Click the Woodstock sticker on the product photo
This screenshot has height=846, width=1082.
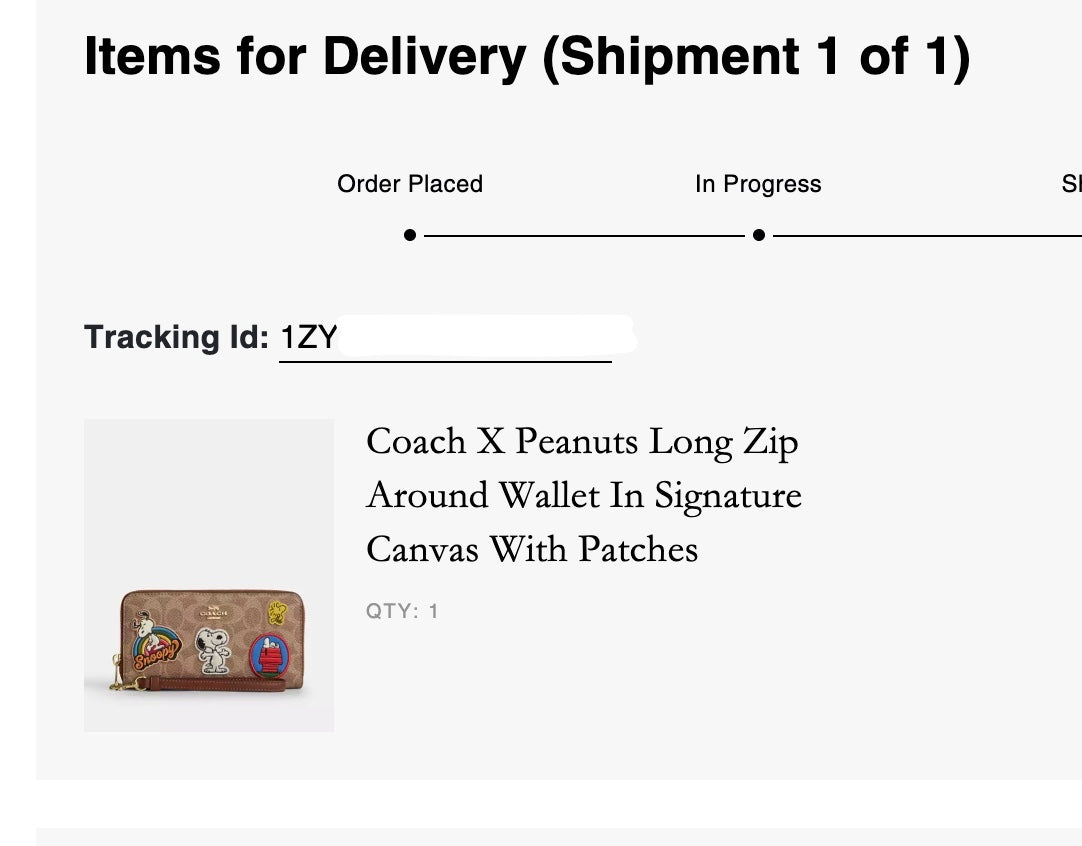278,613
